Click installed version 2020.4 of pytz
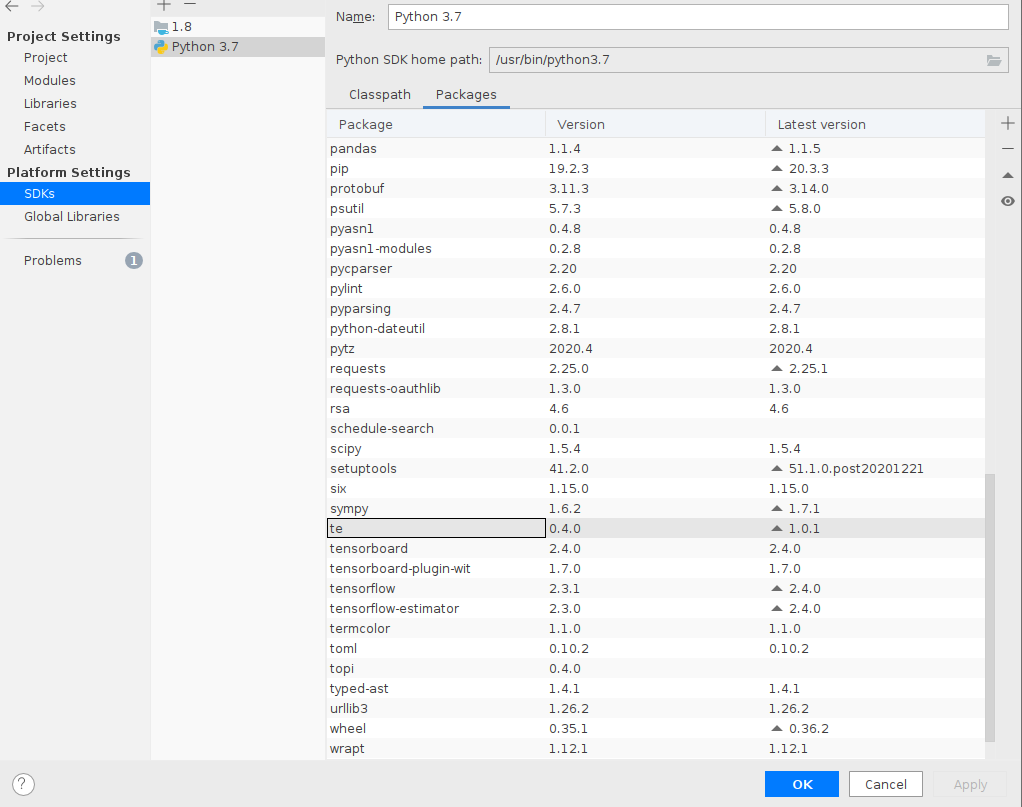Image resolution: width=1022 pixels, height=807 pixels. pyautogui.click(x=571, y=349)
